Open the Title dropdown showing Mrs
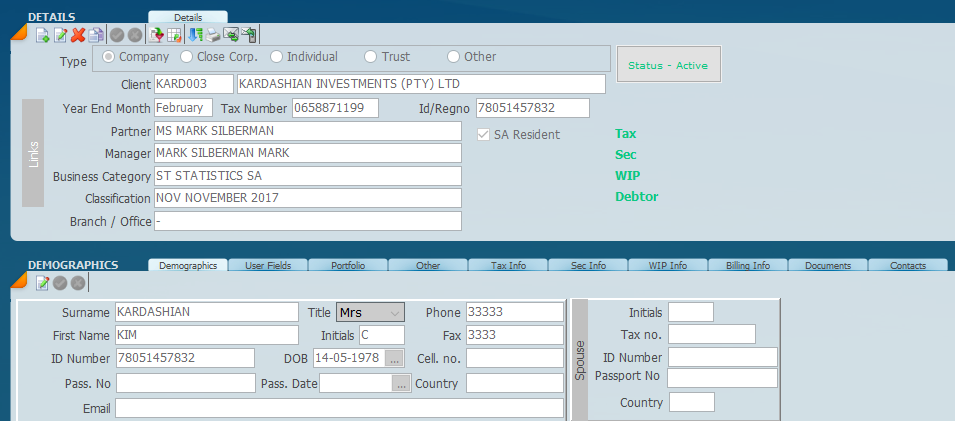This screenshot has width=955, height=421. 370,312
